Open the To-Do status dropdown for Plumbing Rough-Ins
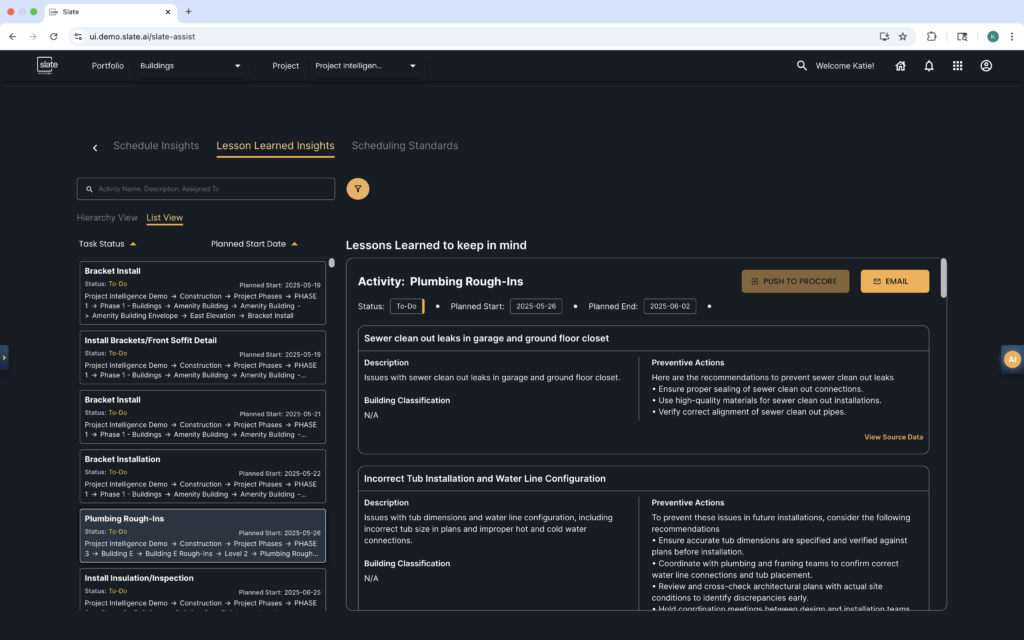Viewport: 1024px width, 640px height. tap(406, 306)
